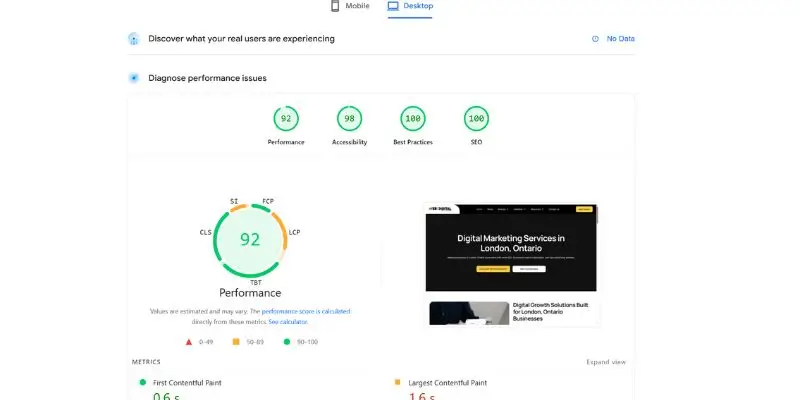The height and width of the screenshot is (400, 800).
Task: Click the FCP segment label on the gauge
Action: [268, 202]
